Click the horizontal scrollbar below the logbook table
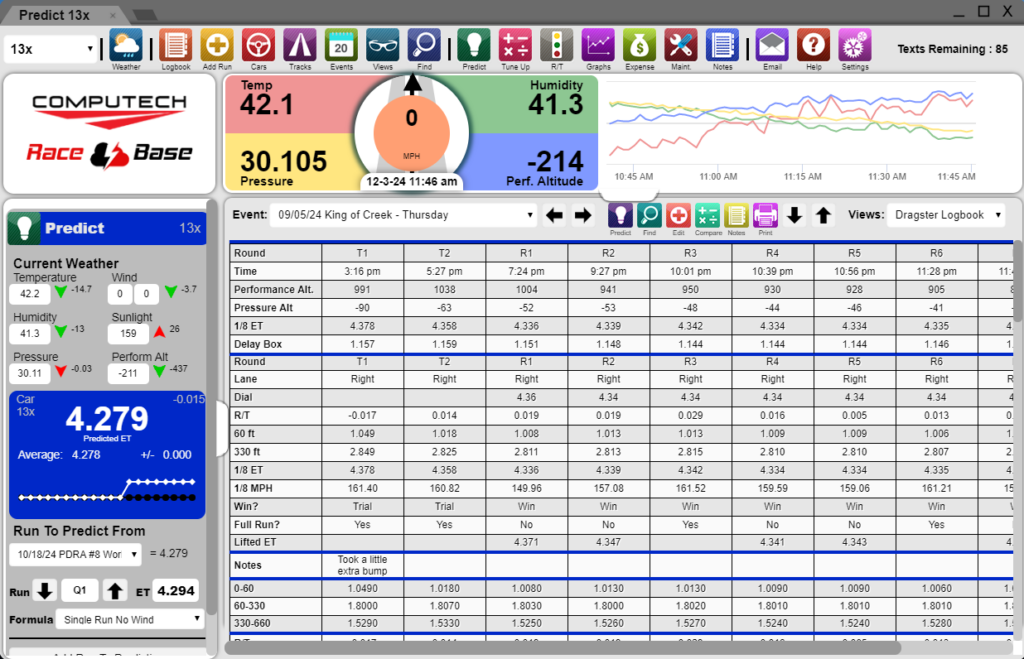The width and height of the screenshot is (1024, 659). point(600,647)
